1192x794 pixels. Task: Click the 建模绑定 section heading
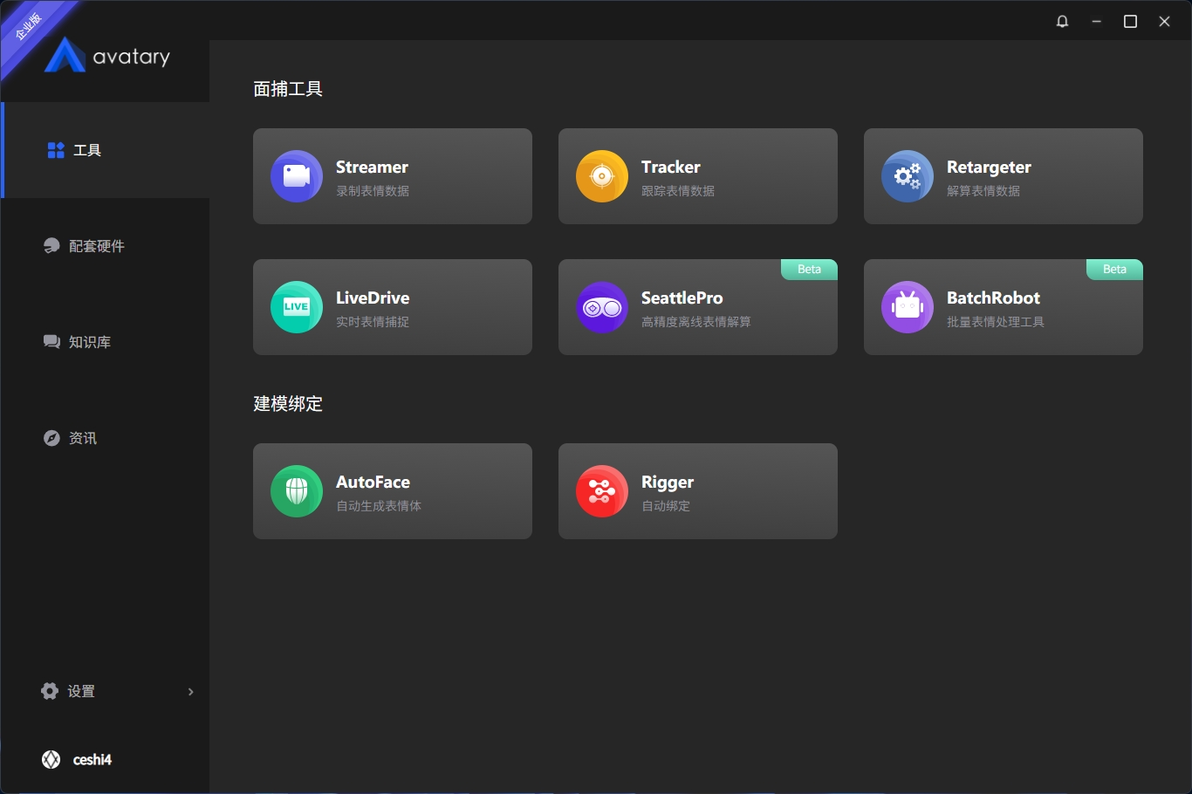click(x=288, y=404)
